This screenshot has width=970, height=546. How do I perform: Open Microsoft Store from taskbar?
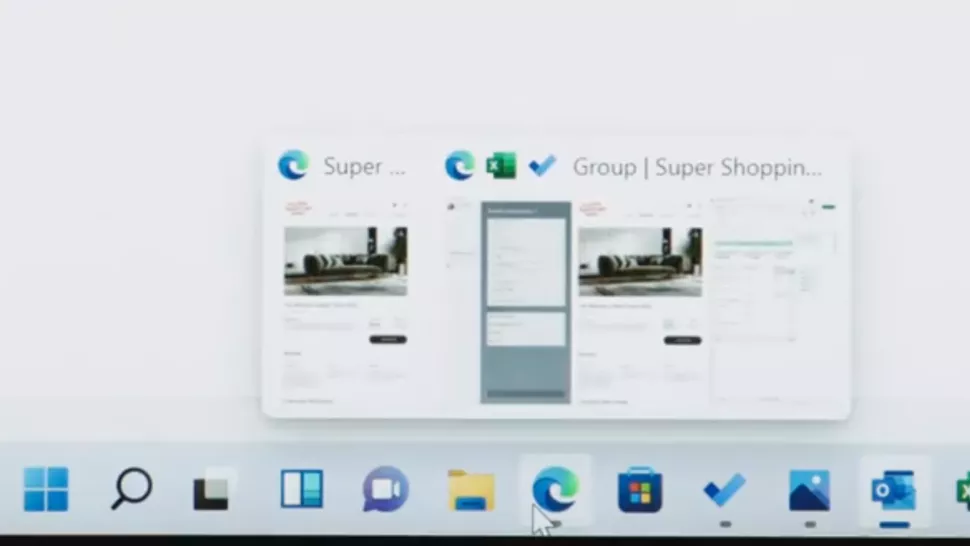click(640, 490)
